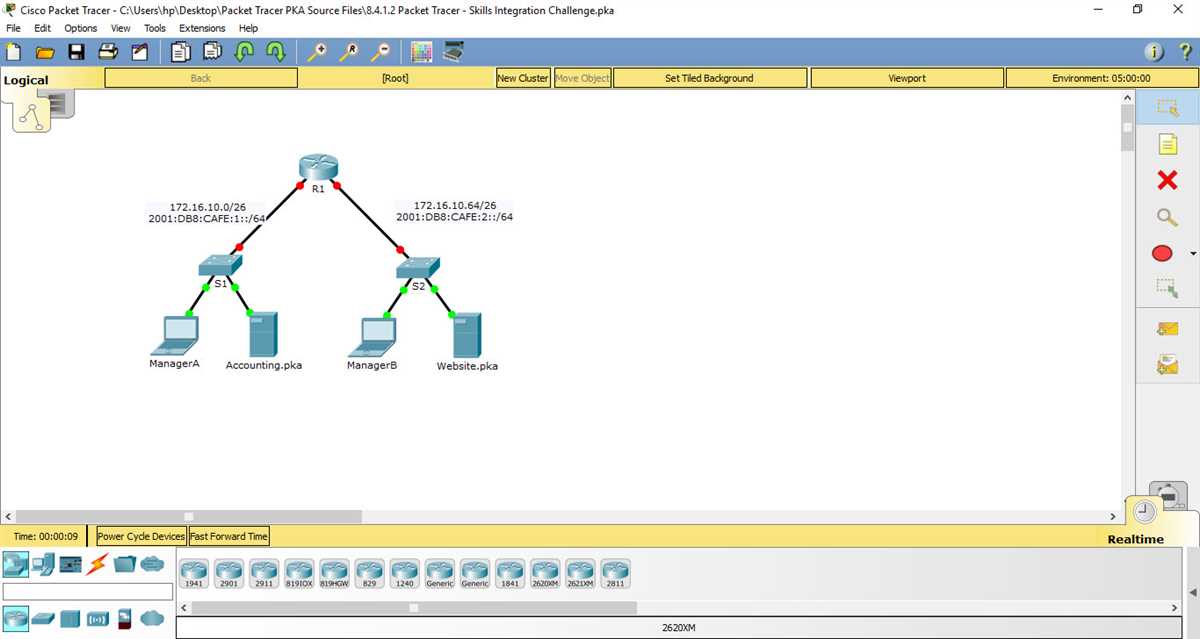Select switch S1 in the topology

[x=220, y=264]
